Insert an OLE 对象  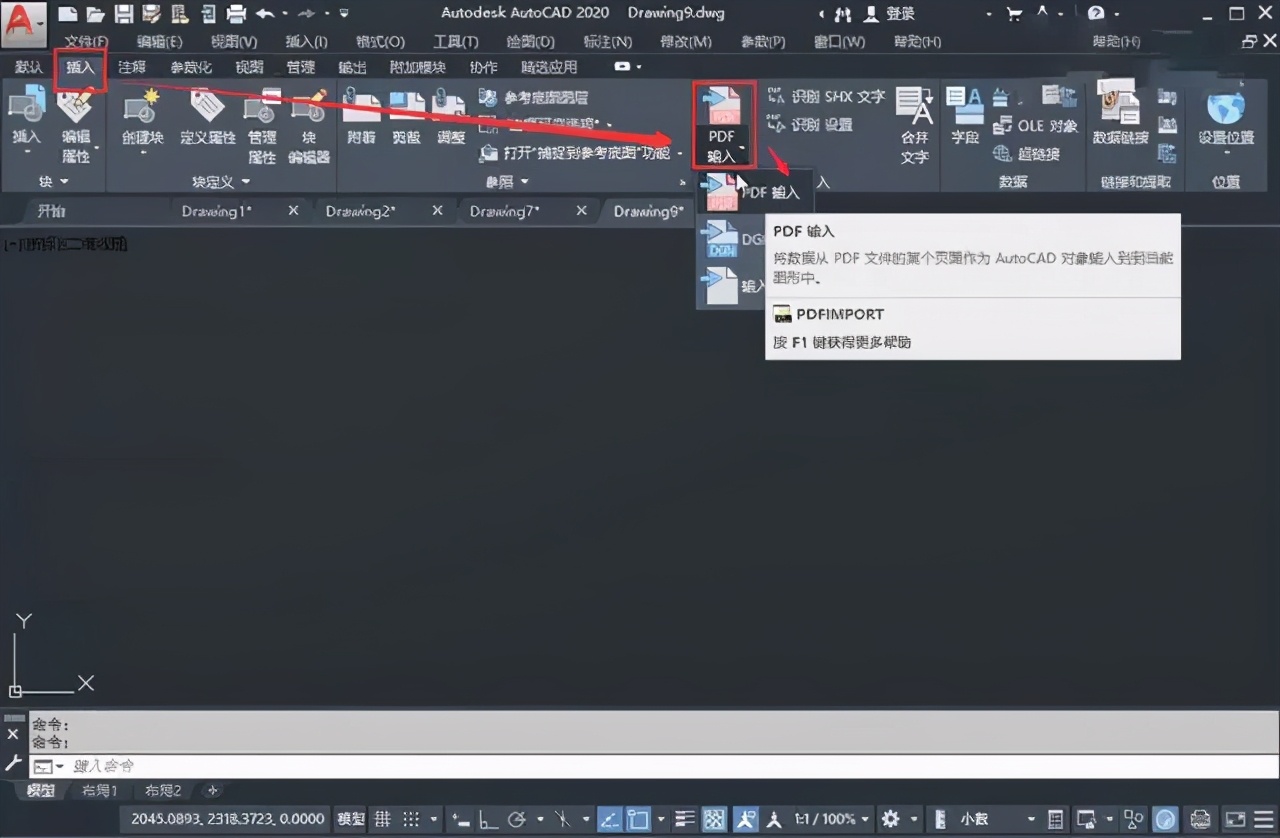click(x=1035, y=126)
